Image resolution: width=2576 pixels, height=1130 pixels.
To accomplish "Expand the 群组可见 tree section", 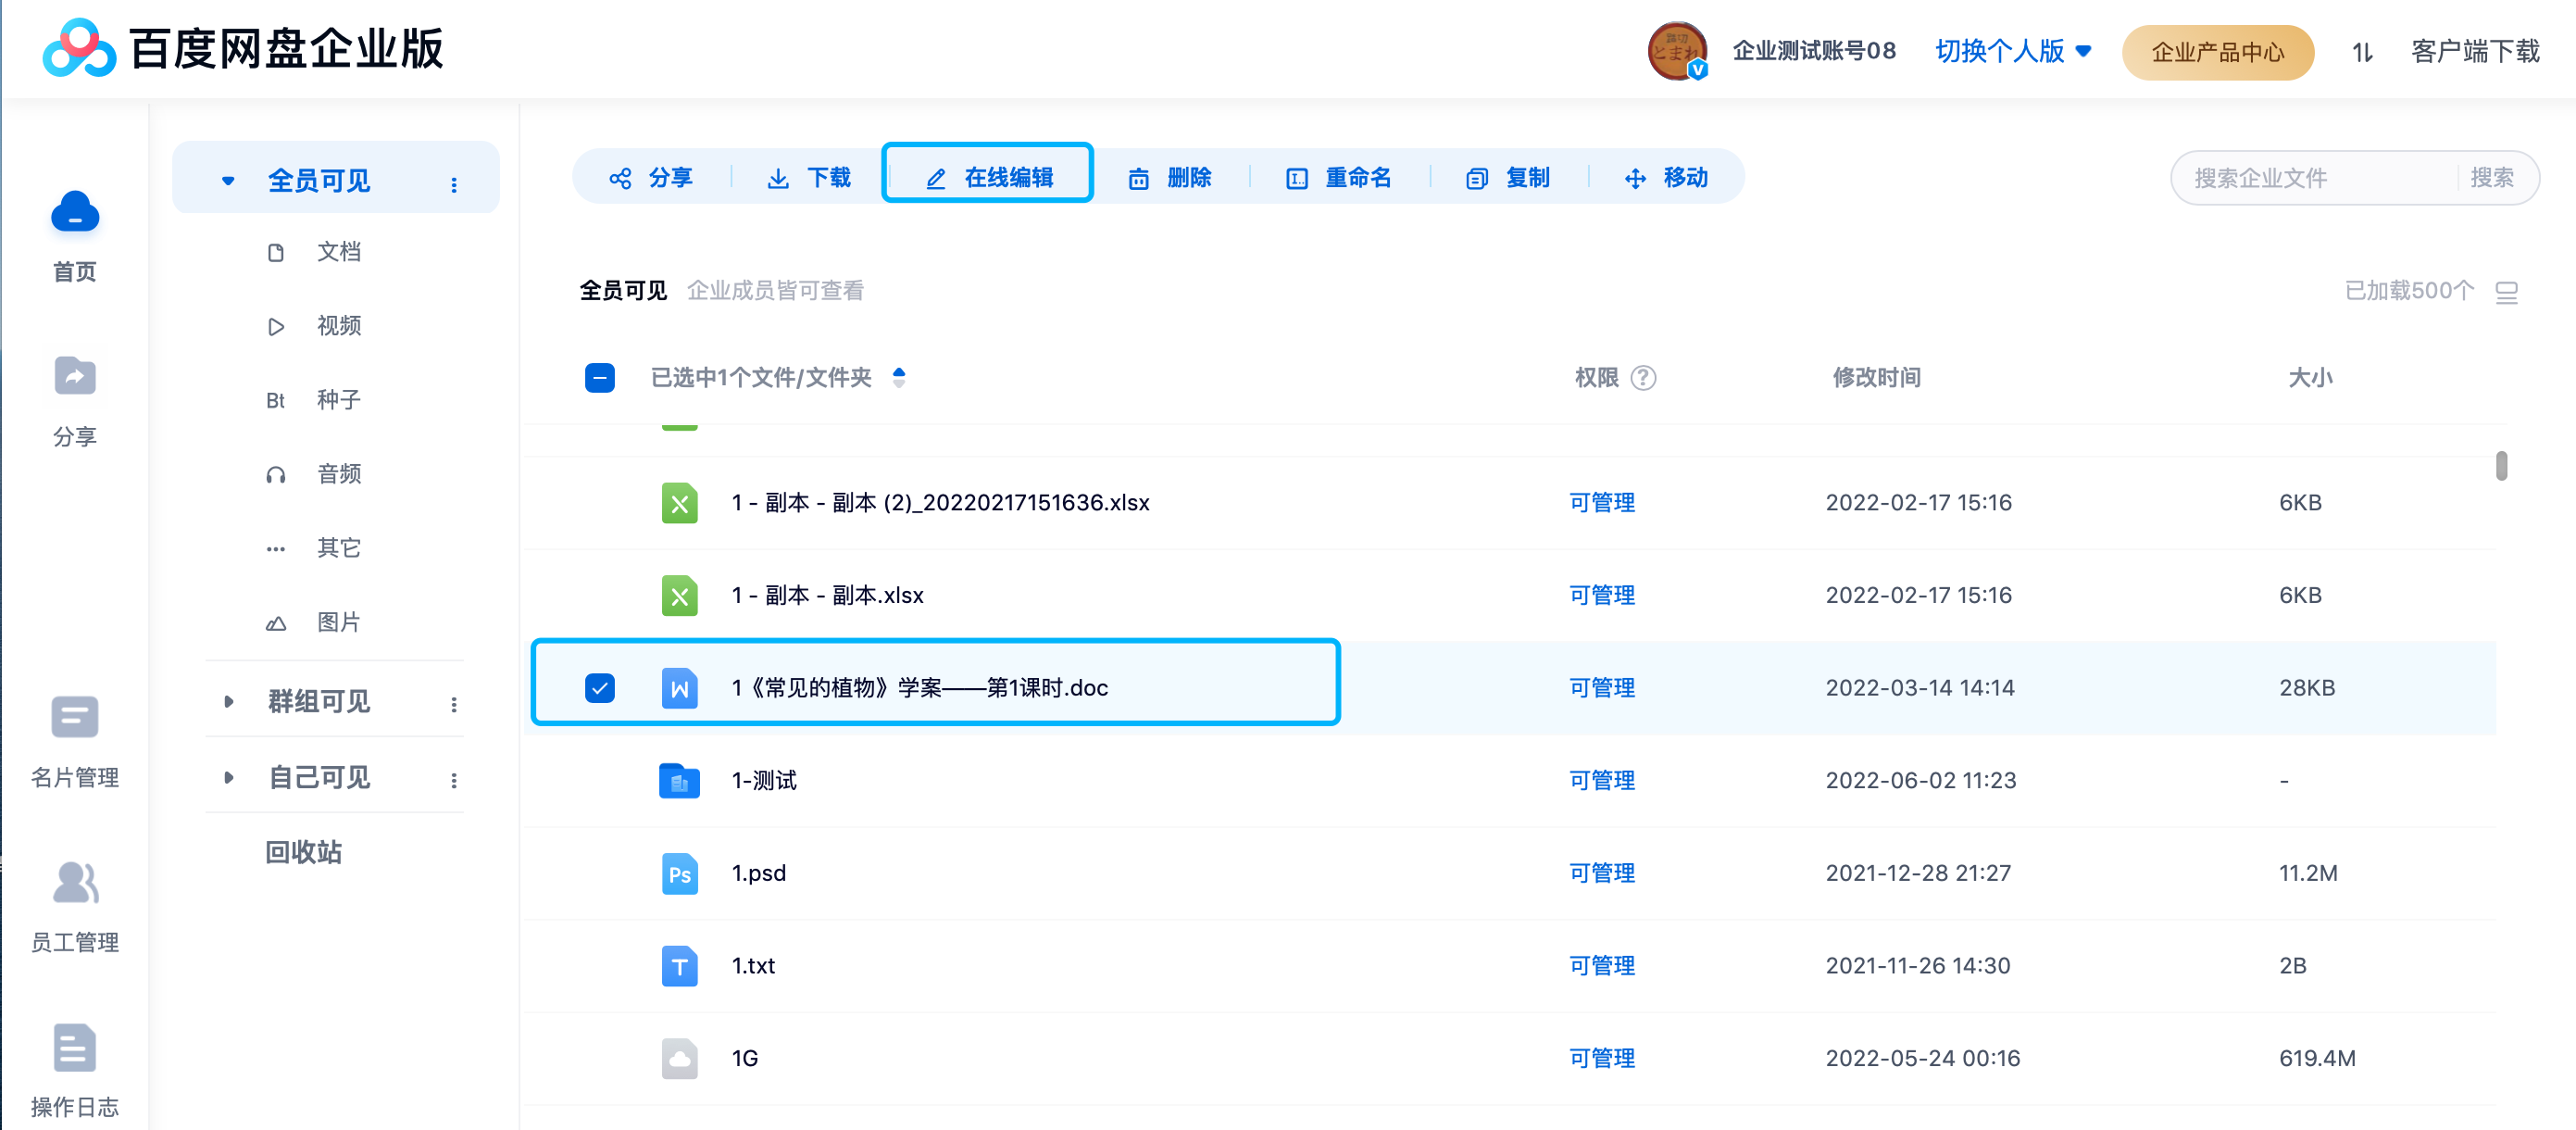I will coord(228,702).
